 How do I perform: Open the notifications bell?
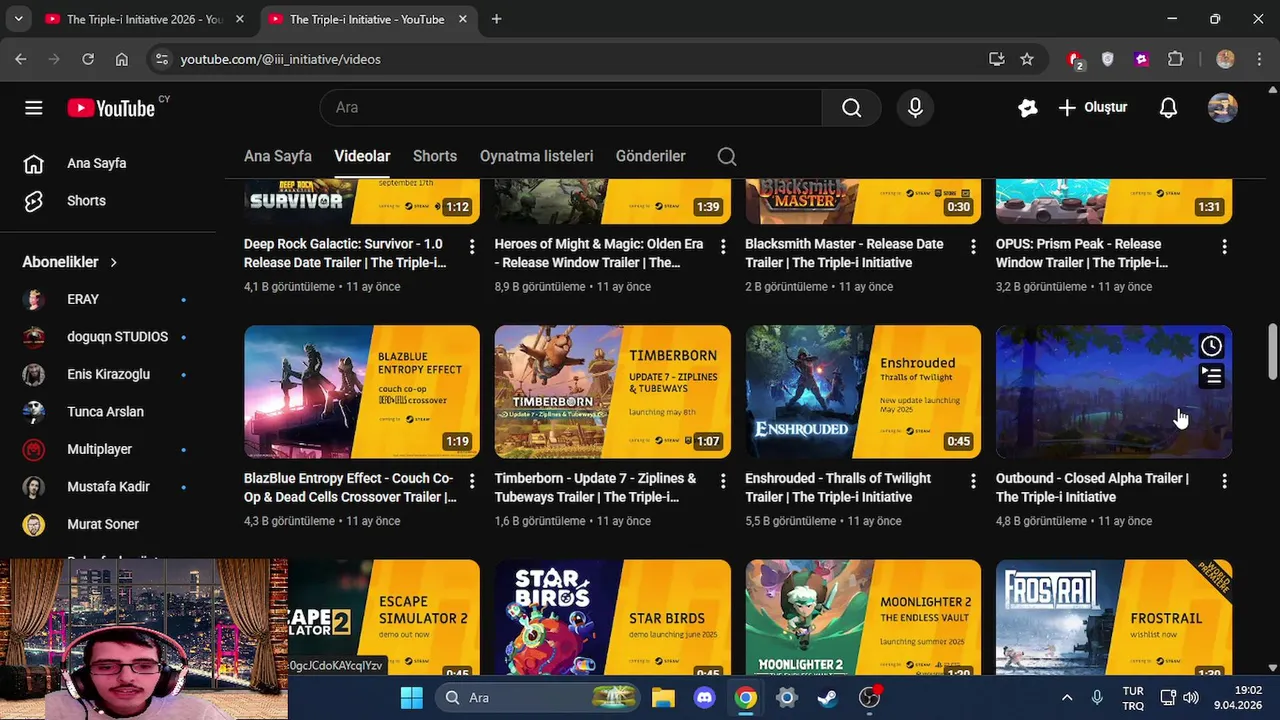(1168, 108)
